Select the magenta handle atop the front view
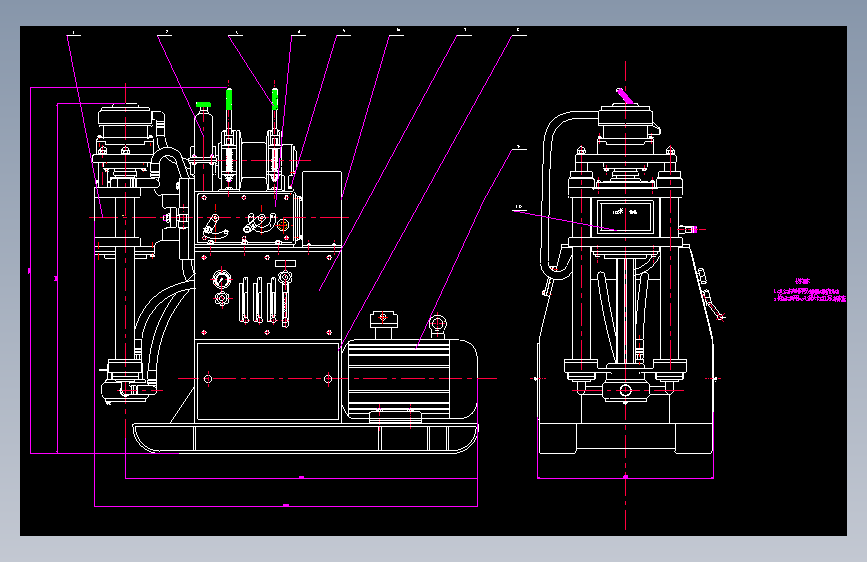This screenshot has width=867, height=562. coord(625,96)
